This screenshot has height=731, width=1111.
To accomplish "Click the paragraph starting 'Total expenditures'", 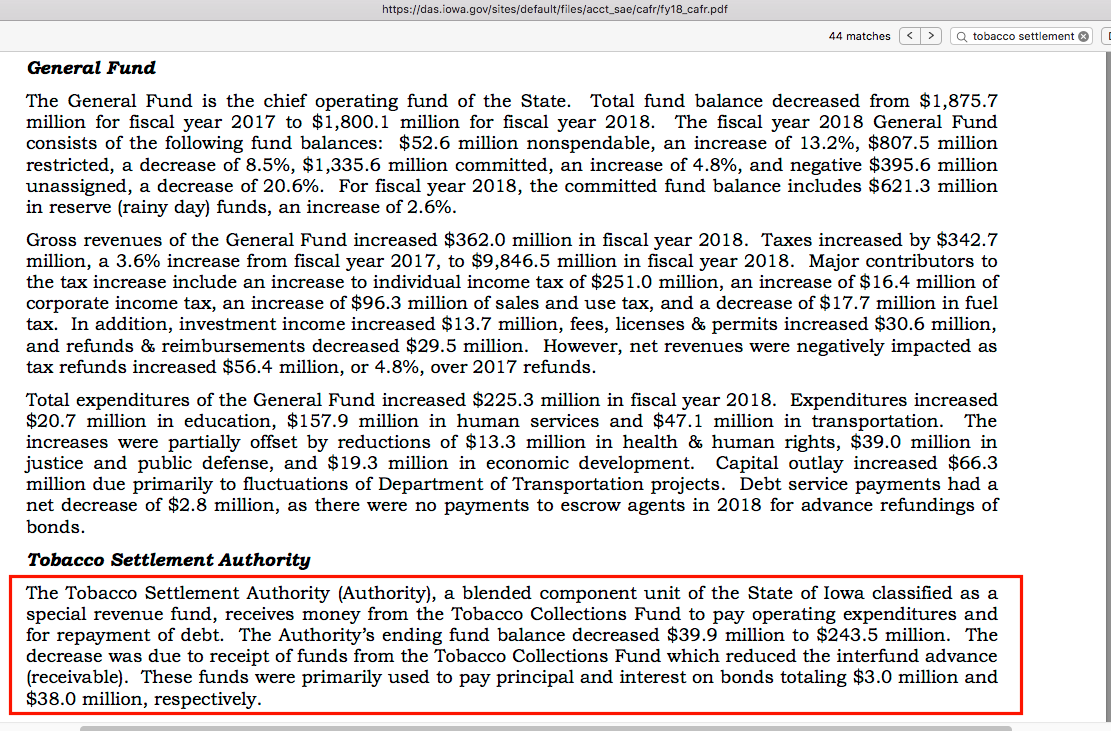I will coord(512,462).
